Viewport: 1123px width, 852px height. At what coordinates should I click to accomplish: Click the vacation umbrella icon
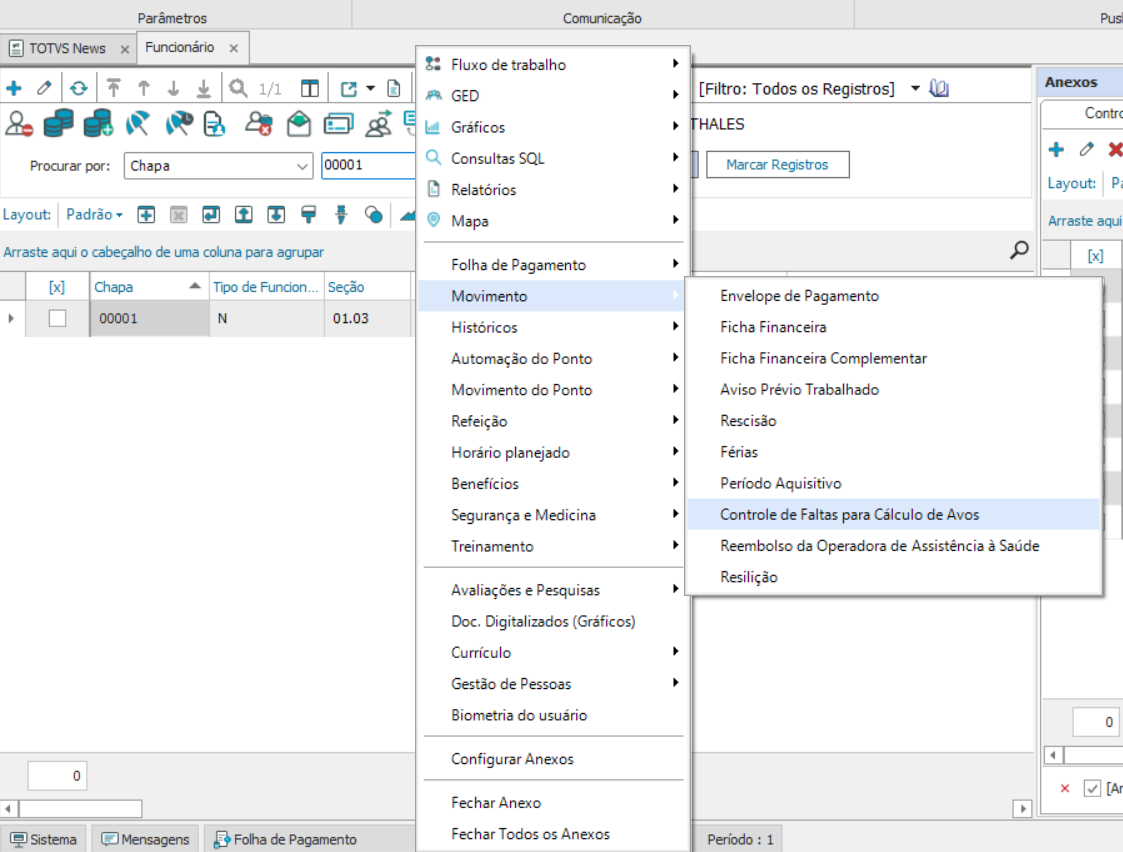138,124
